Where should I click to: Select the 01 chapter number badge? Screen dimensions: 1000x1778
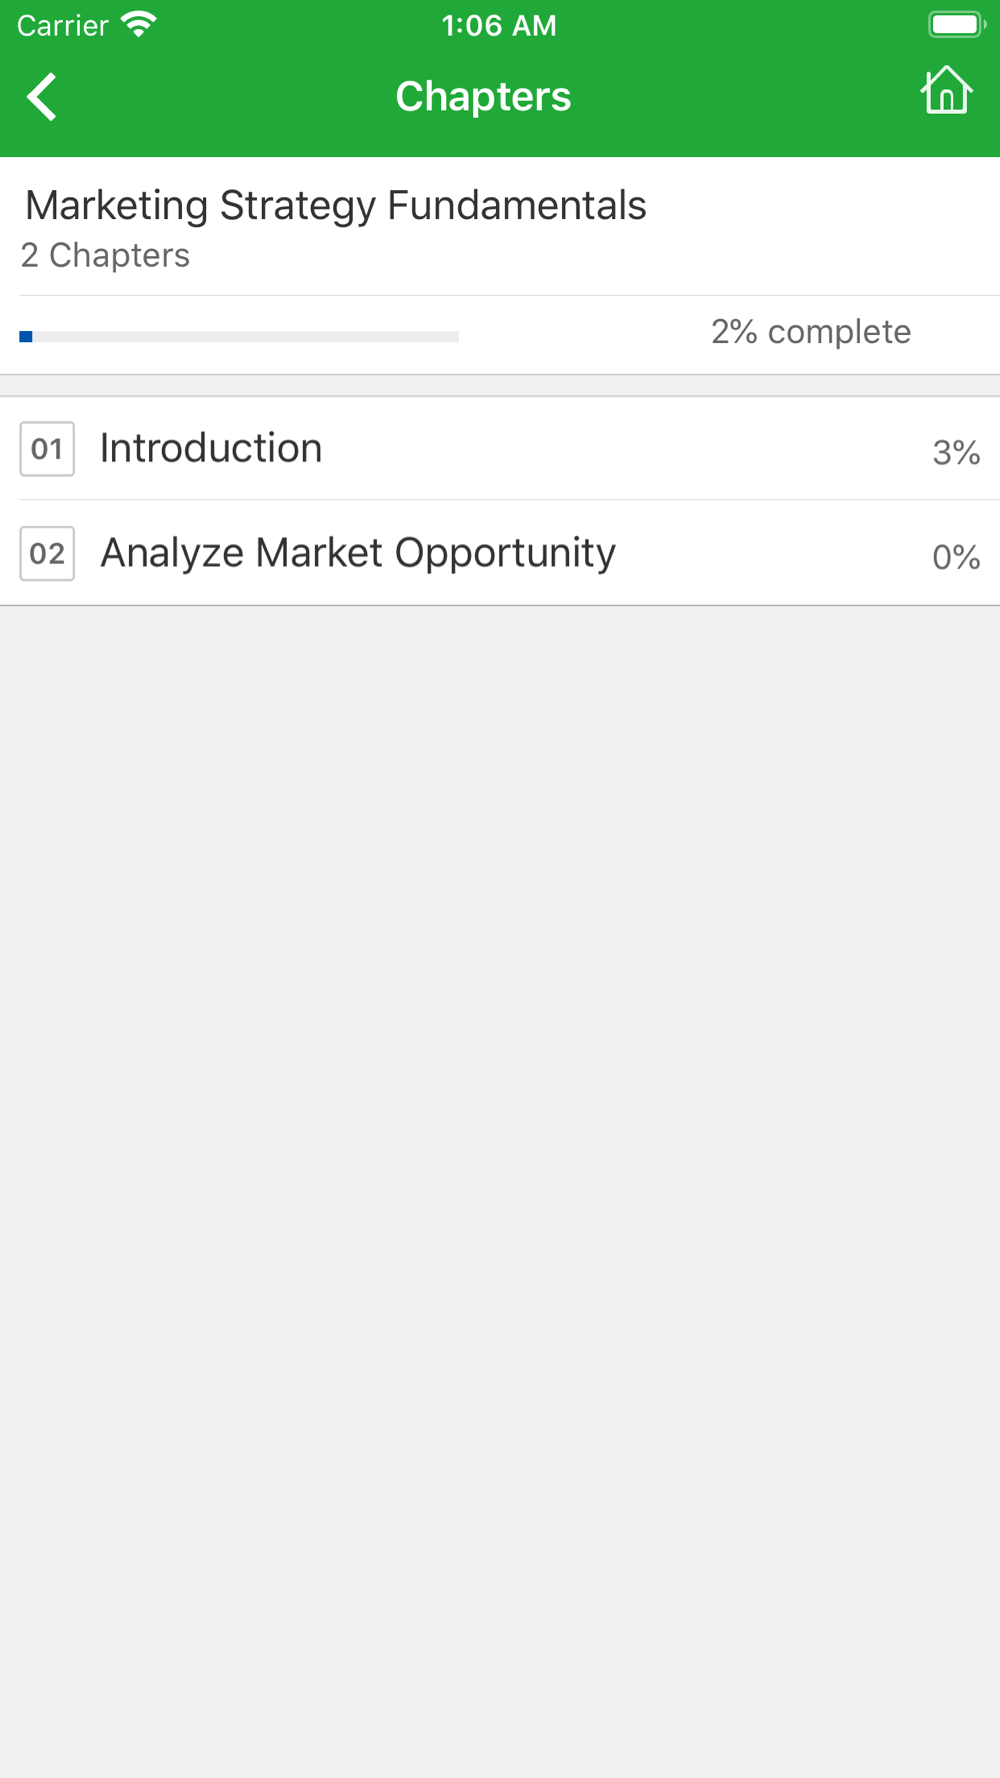click(47, 449)
